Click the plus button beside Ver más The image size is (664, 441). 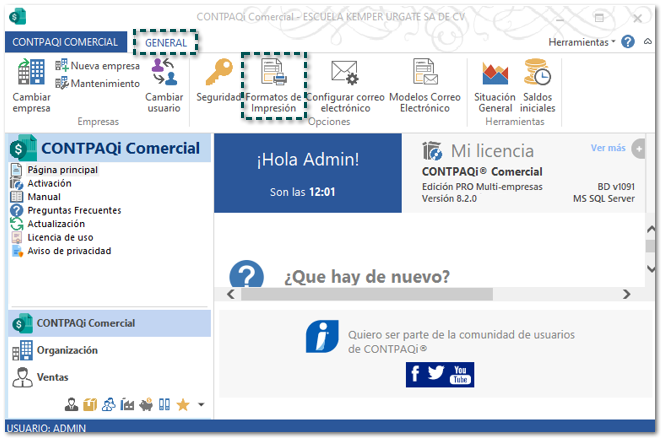tap(639, 149)
